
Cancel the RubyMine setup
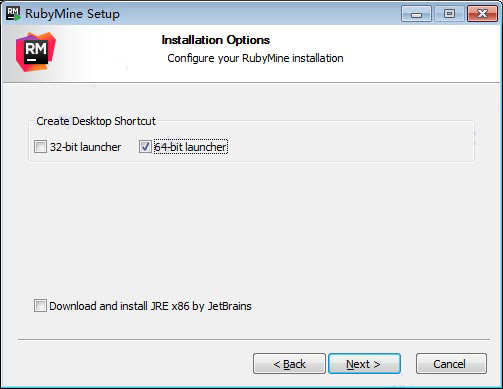451,364
